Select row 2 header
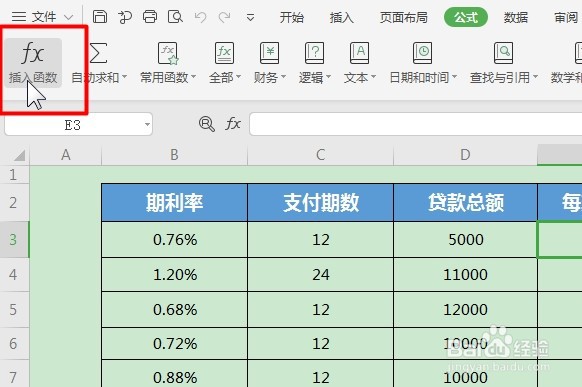This screenshot has height=387, width=582. tap(14, 203)
